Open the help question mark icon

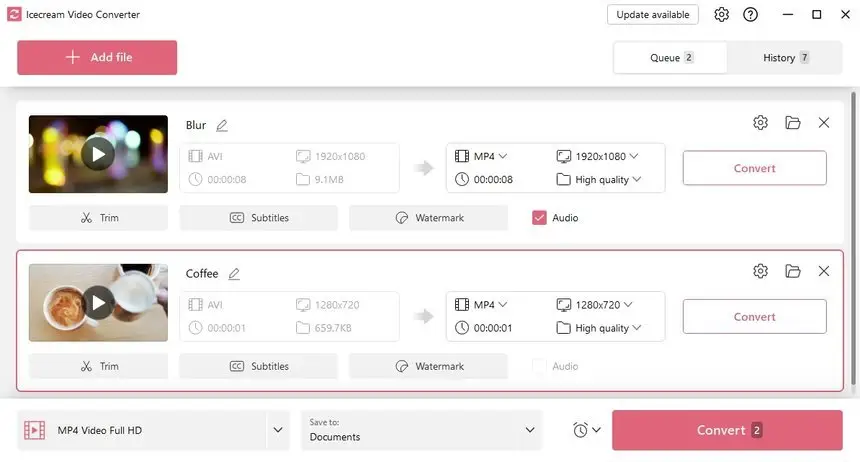pos(751,15)
